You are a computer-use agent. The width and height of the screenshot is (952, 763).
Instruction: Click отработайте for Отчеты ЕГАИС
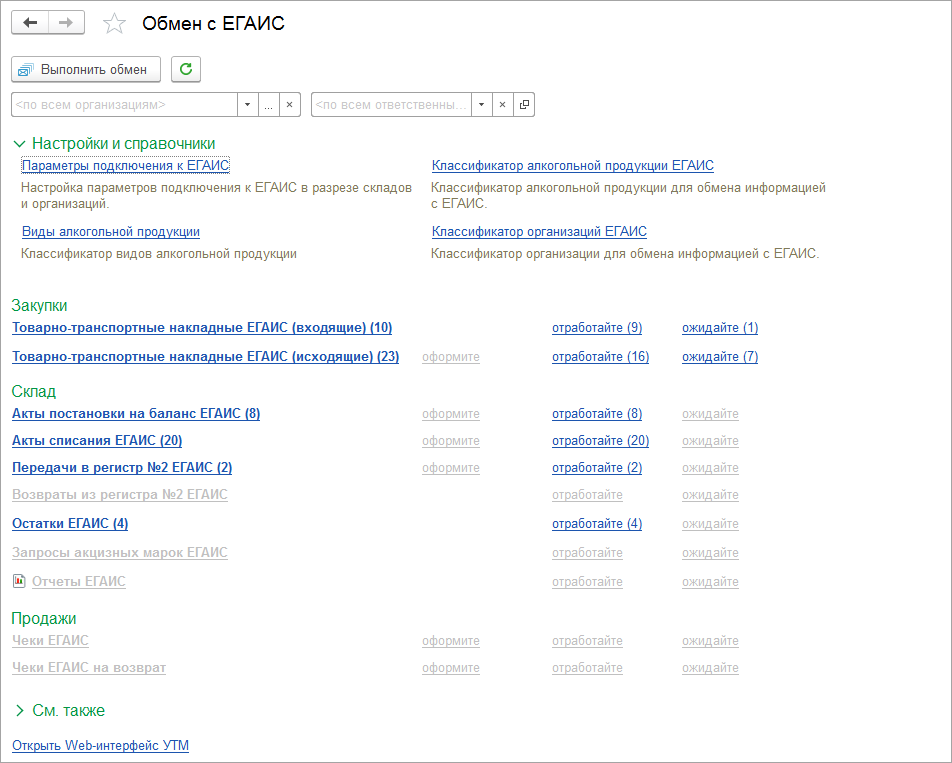point(587,582)
